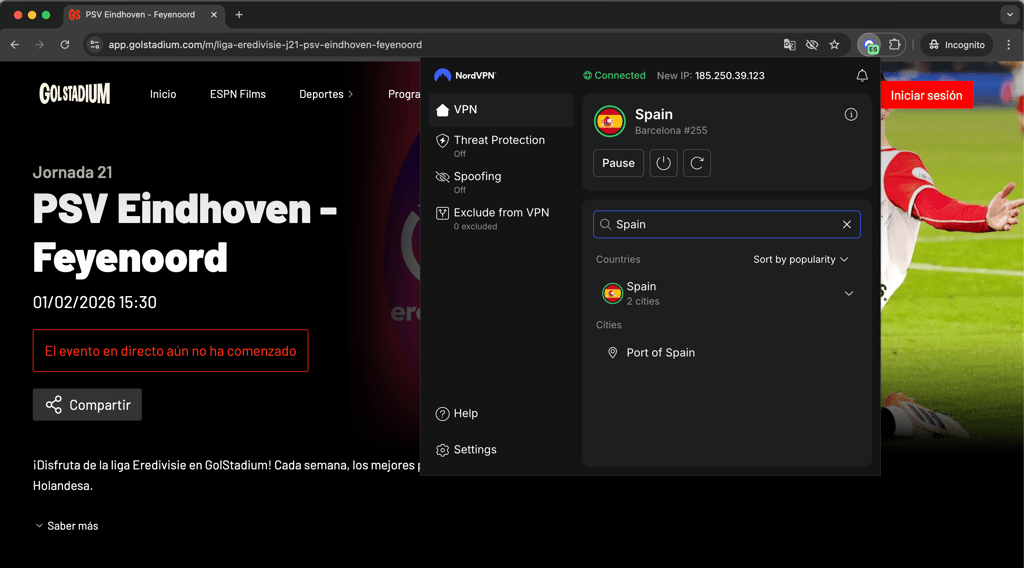This screenshot has height=568, width=1024.
Task: Clear the Spain search text
Action: (846, 224)
